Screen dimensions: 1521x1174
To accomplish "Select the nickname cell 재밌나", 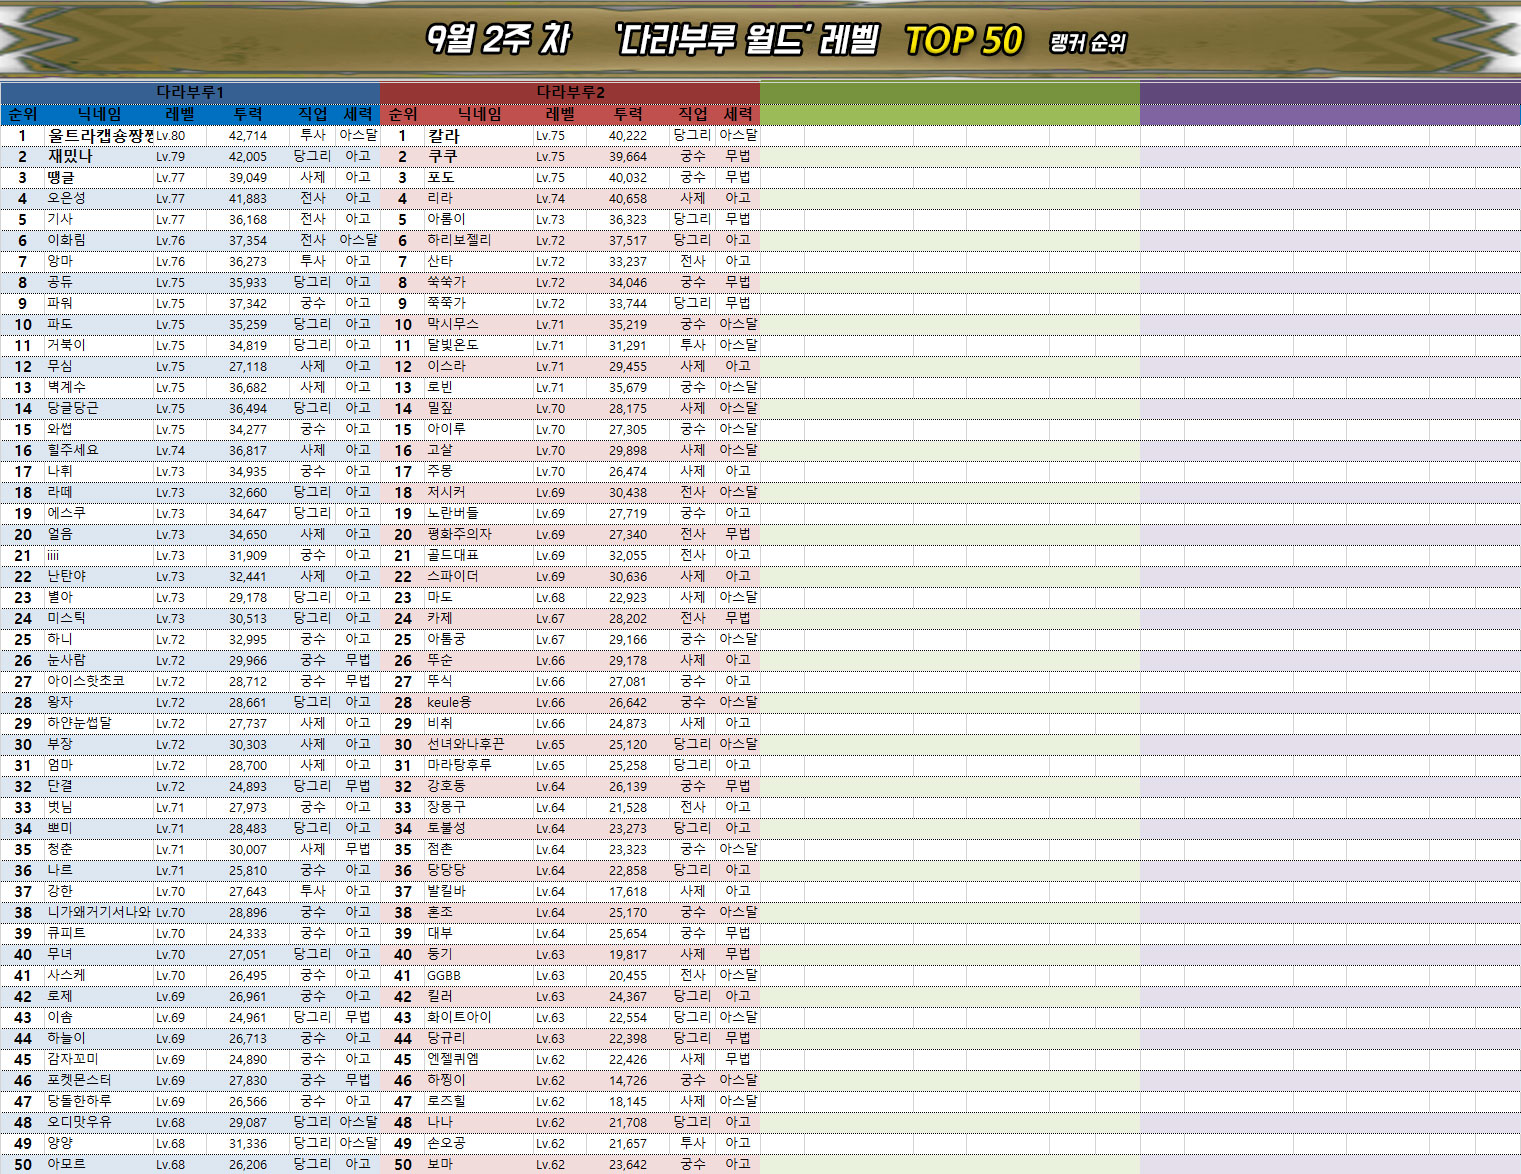I will coord(70,156).
